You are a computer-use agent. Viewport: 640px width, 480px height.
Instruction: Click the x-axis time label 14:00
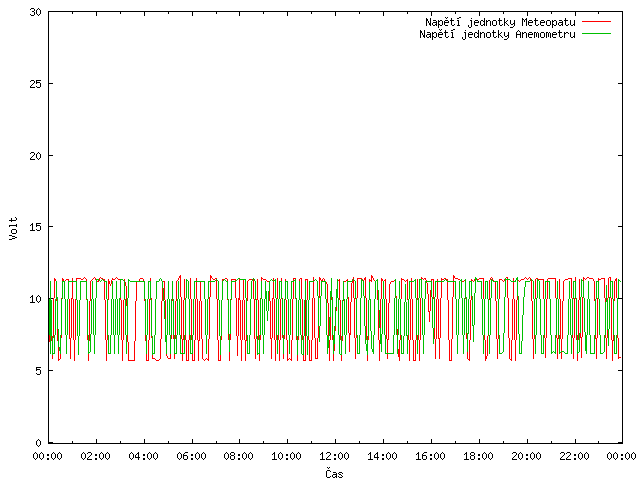click(382, 456)
